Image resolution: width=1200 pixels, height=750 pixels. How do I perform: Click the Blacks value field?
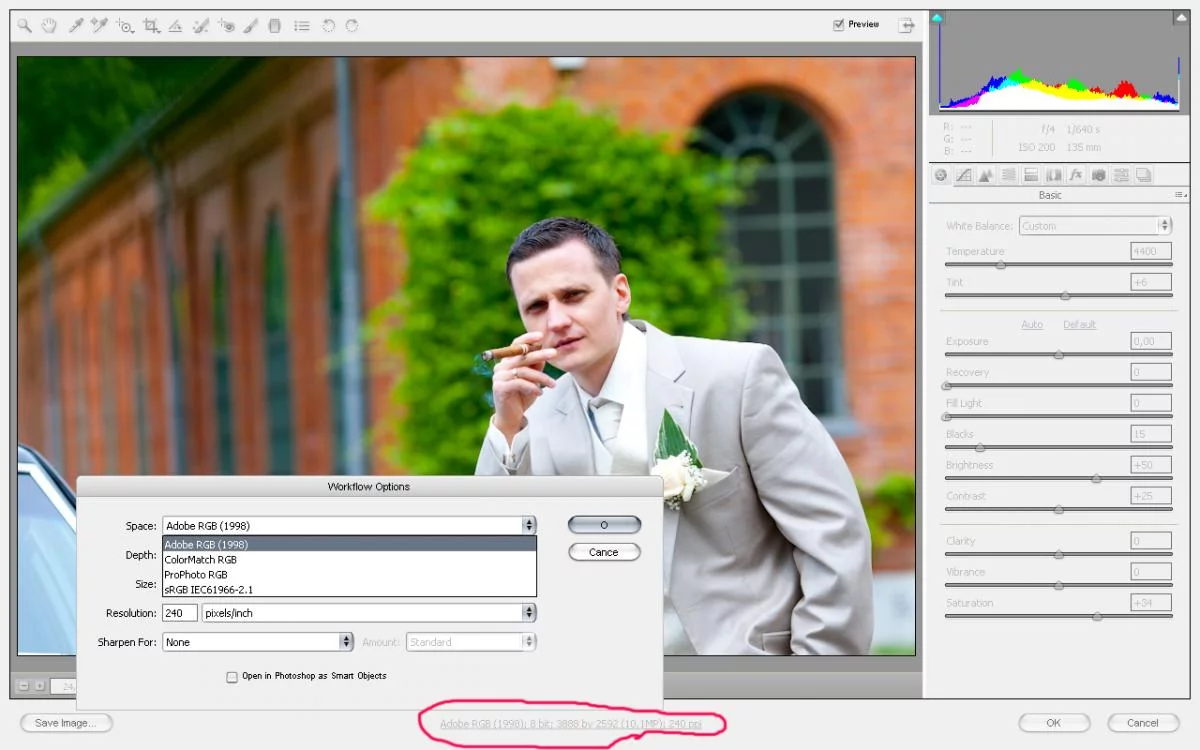pos(1151,434)
